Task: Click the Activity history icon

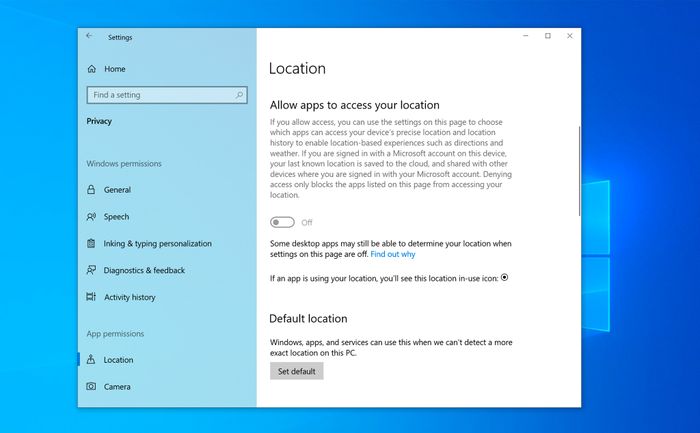Action: pos(92,297)
